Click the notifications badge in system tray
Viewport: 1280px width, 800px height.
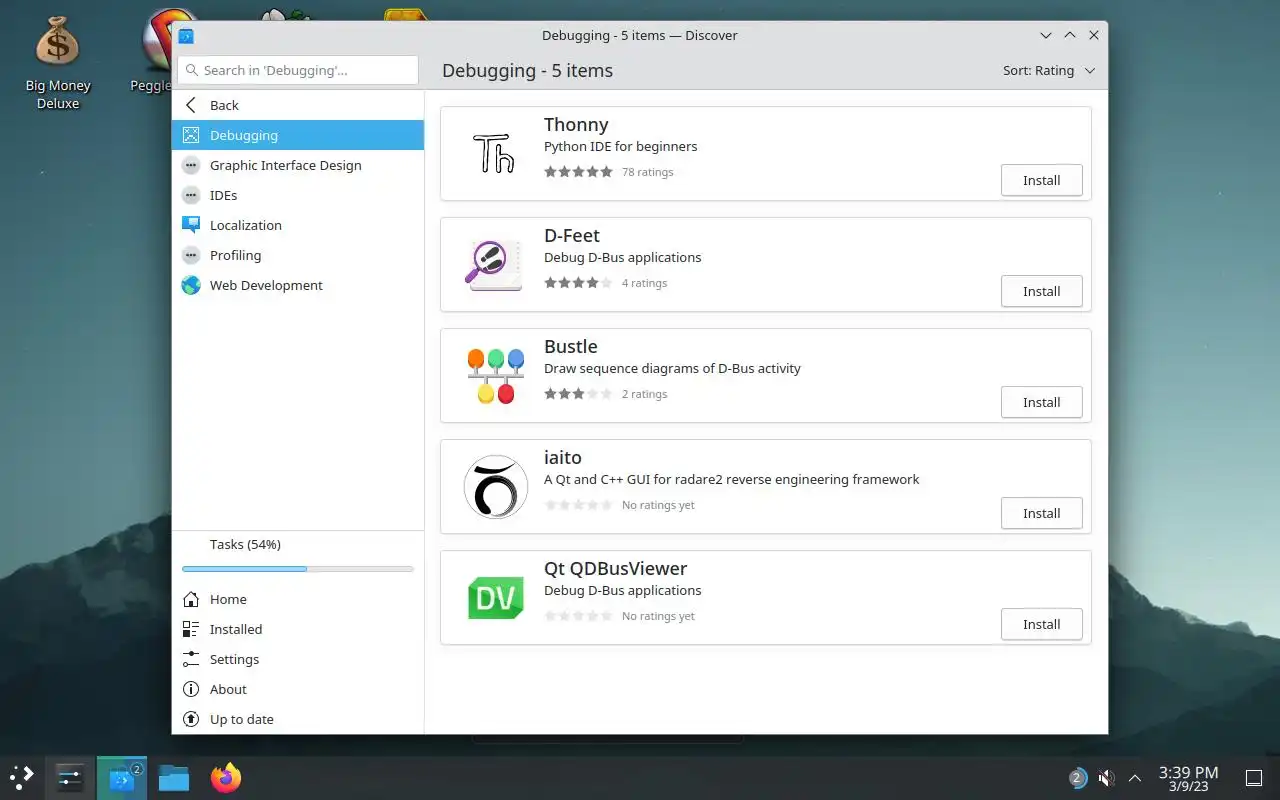[x=1077, y=777]
